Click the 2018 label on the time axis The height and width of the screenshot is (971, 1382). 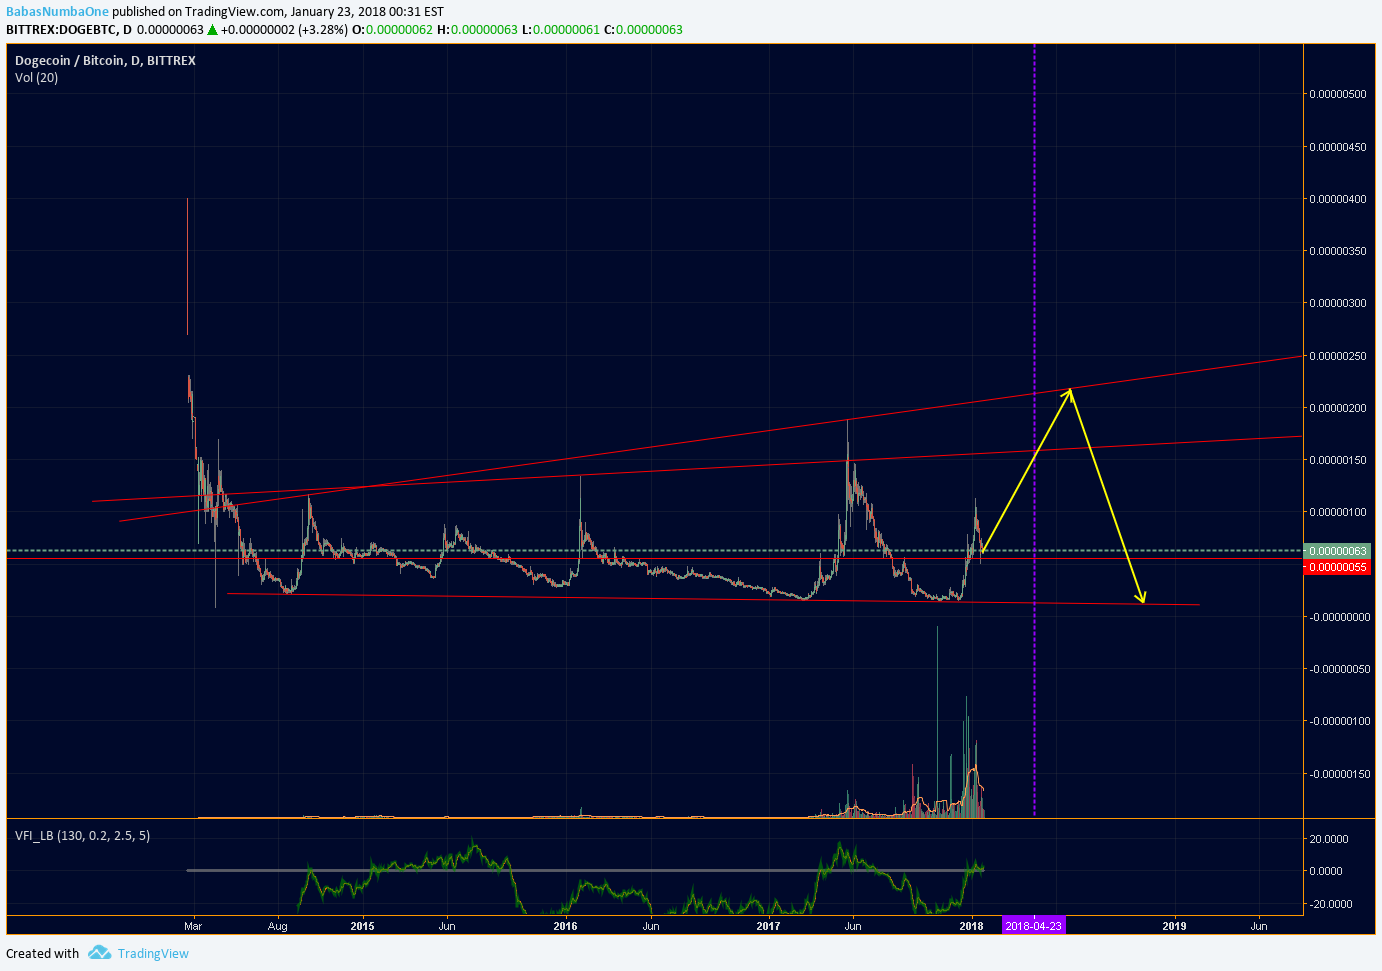[971, 926]
